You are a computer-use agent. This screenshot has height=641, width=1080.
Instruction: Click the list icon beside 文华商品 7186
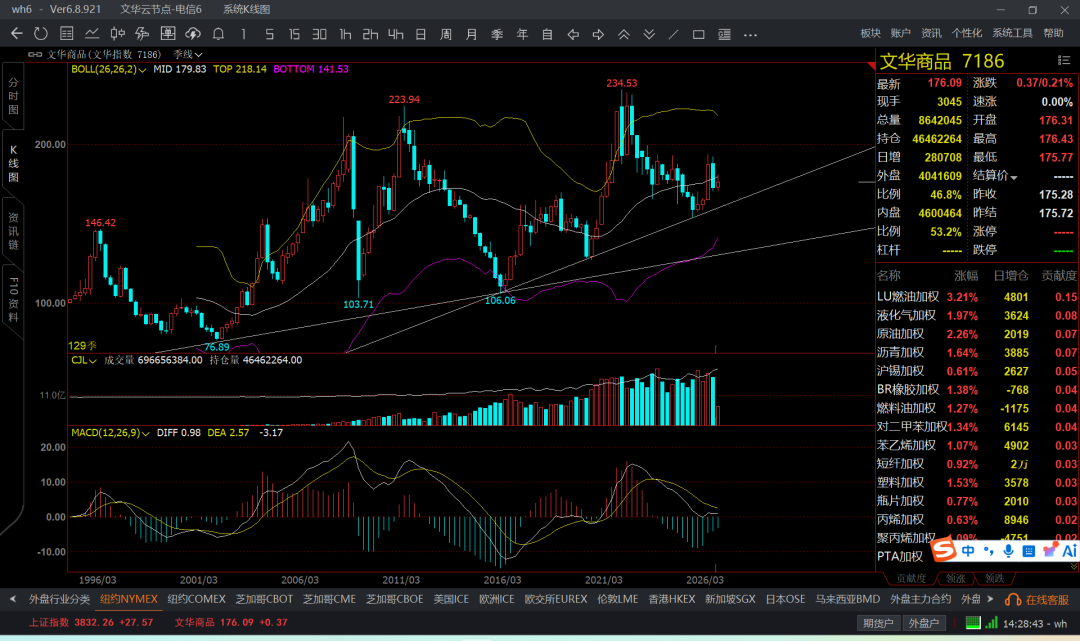(1063, 61)
